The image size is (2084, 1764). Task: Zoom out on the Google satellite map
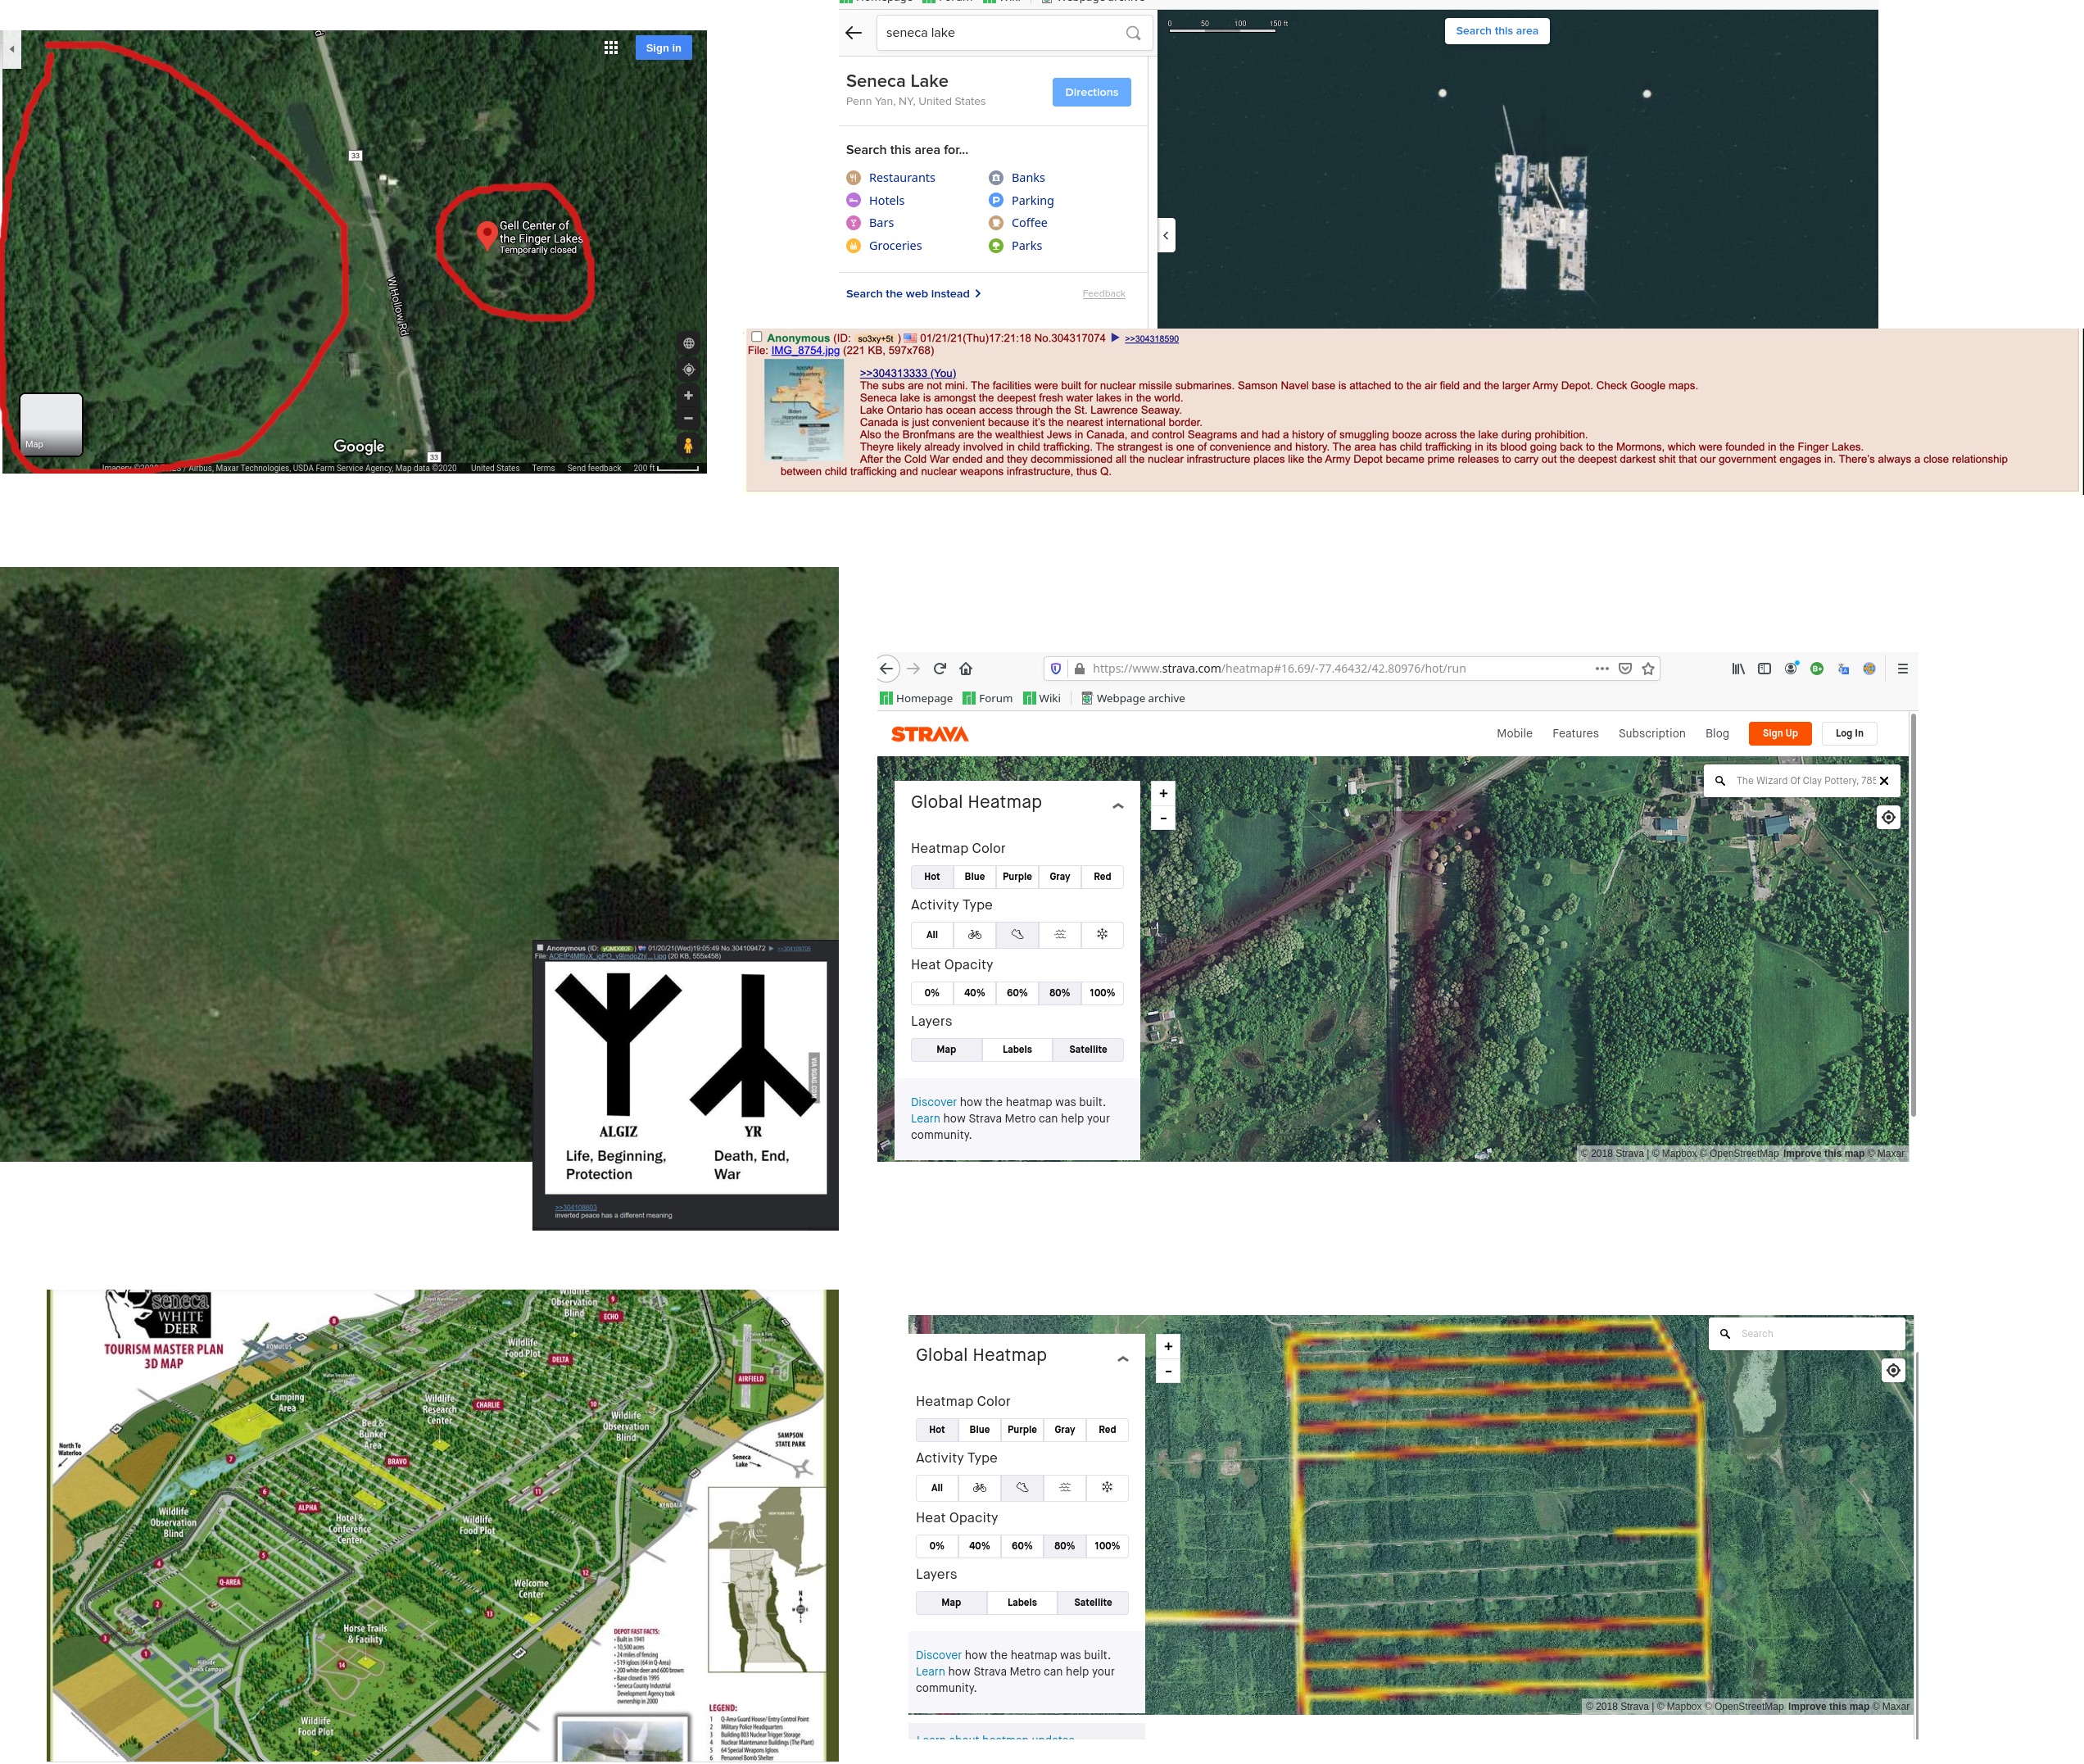pos(688,418)
